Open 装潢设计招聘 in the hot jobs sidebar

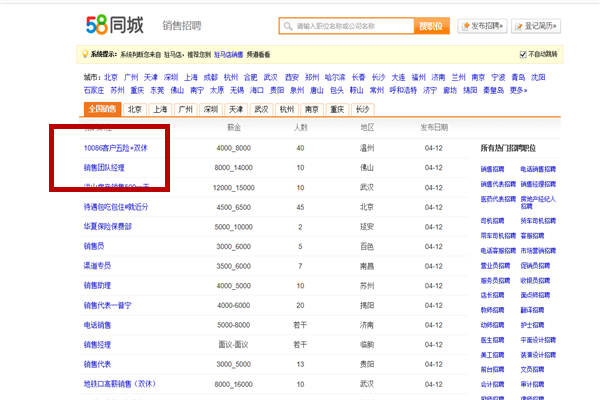[538, 355]
